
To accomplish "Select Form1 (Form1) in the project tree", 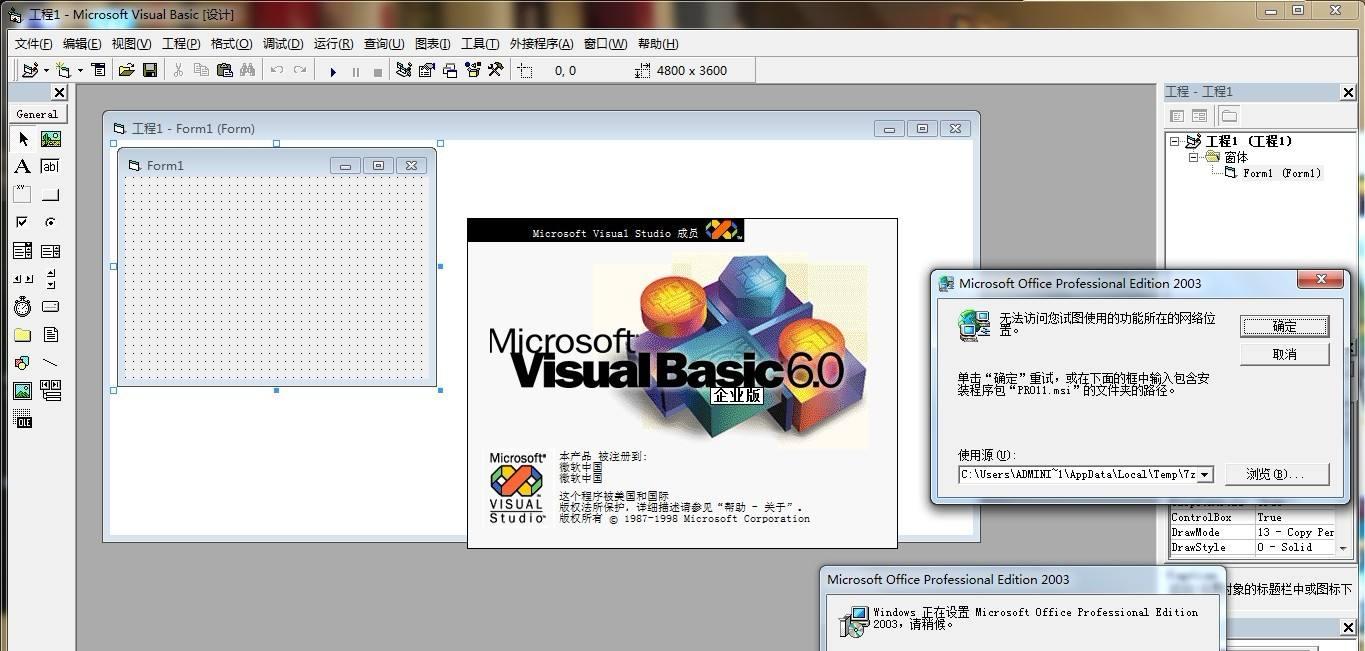I will pos(1281,173).
